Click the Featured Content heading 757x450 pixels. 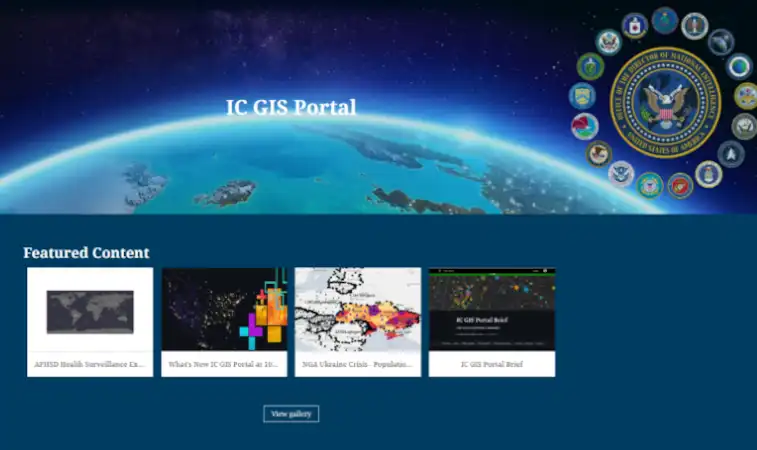(86, 253)
